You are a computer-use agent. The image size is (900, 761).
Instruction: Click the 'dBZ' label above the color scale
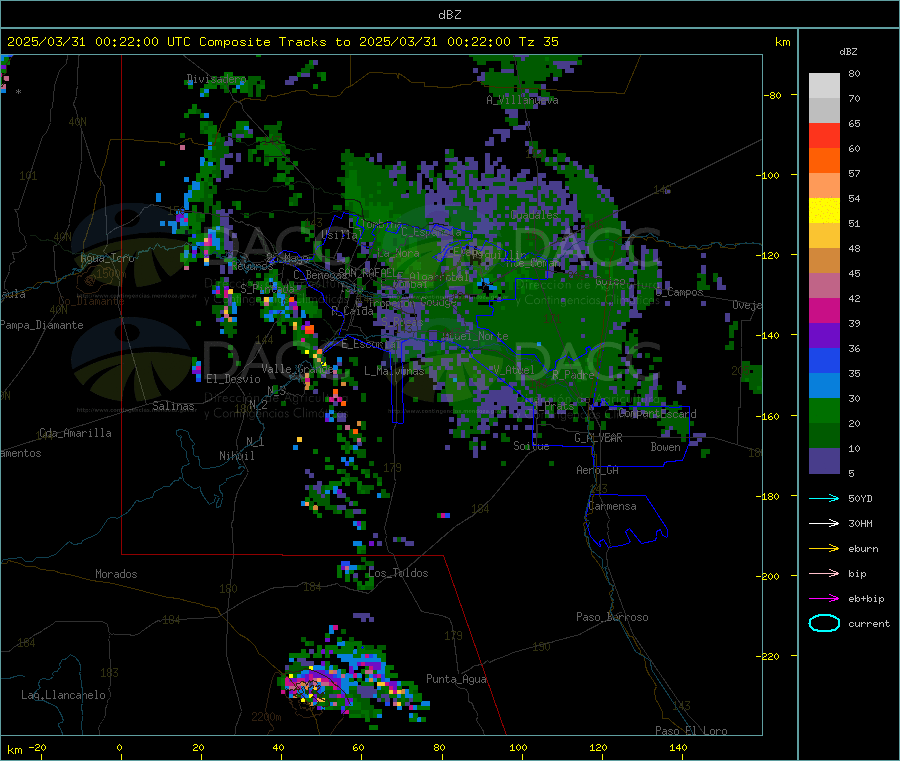[848, 52]
